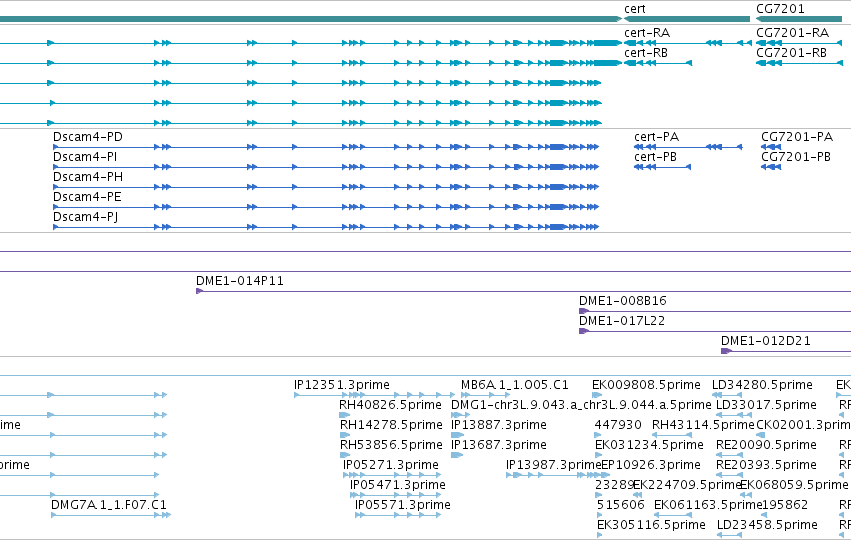The height and width of the screenshot is (540, 851).
Task: Select the EK224709.5prime EST
Action: coord(637,495)
